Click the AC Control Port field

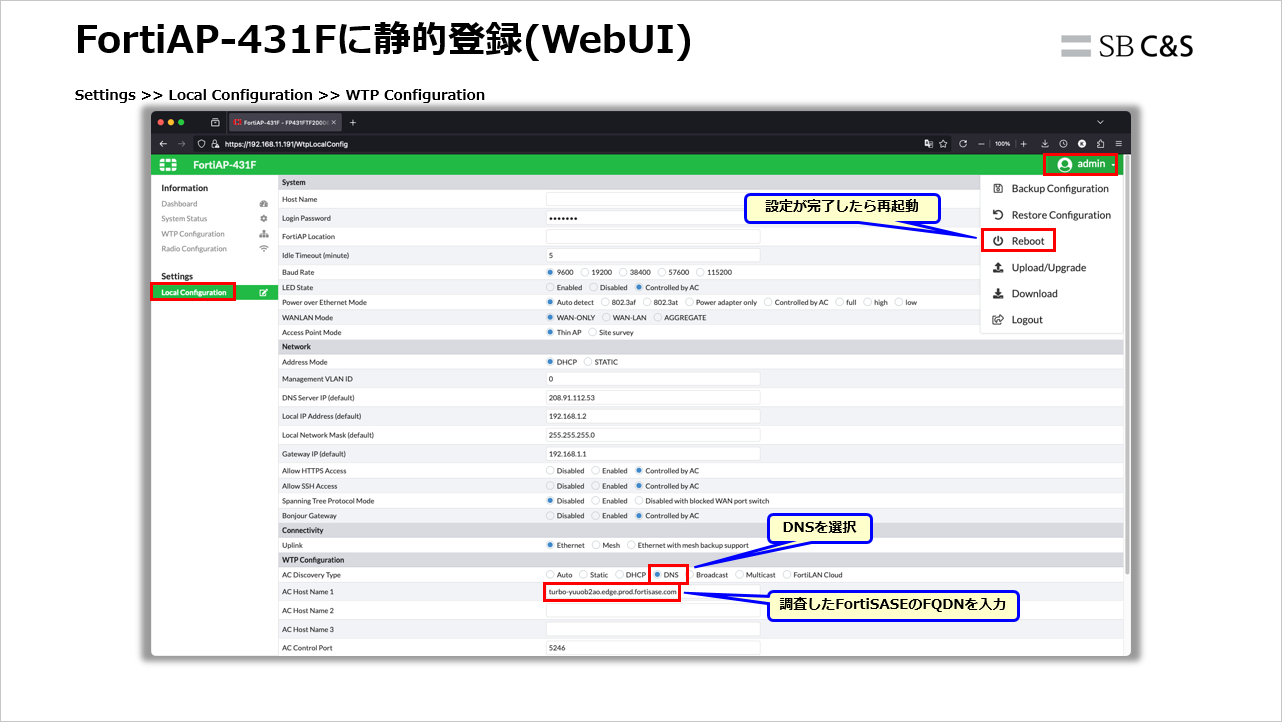653,648
